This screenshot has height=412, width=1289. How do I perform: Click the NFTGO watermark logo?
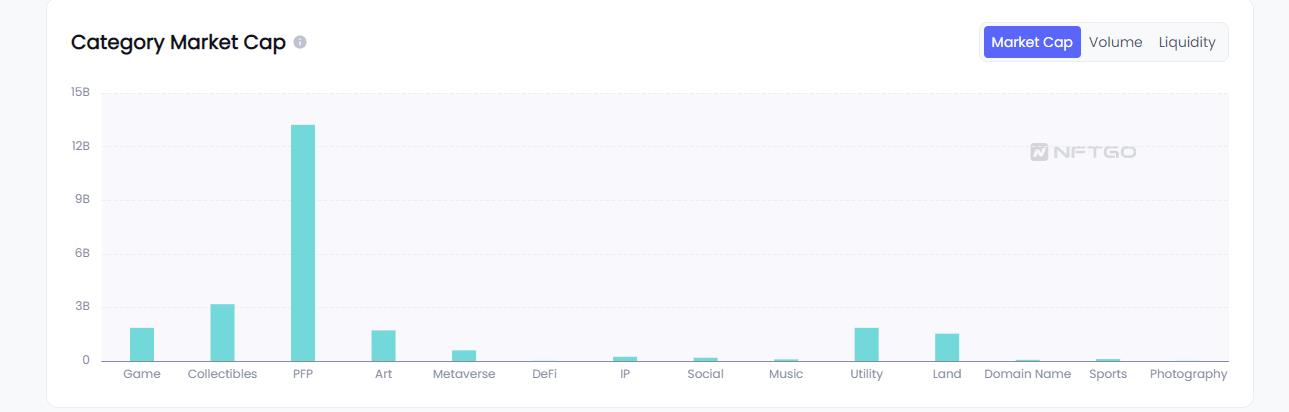pyautogui.click(x=1083, y=152)
